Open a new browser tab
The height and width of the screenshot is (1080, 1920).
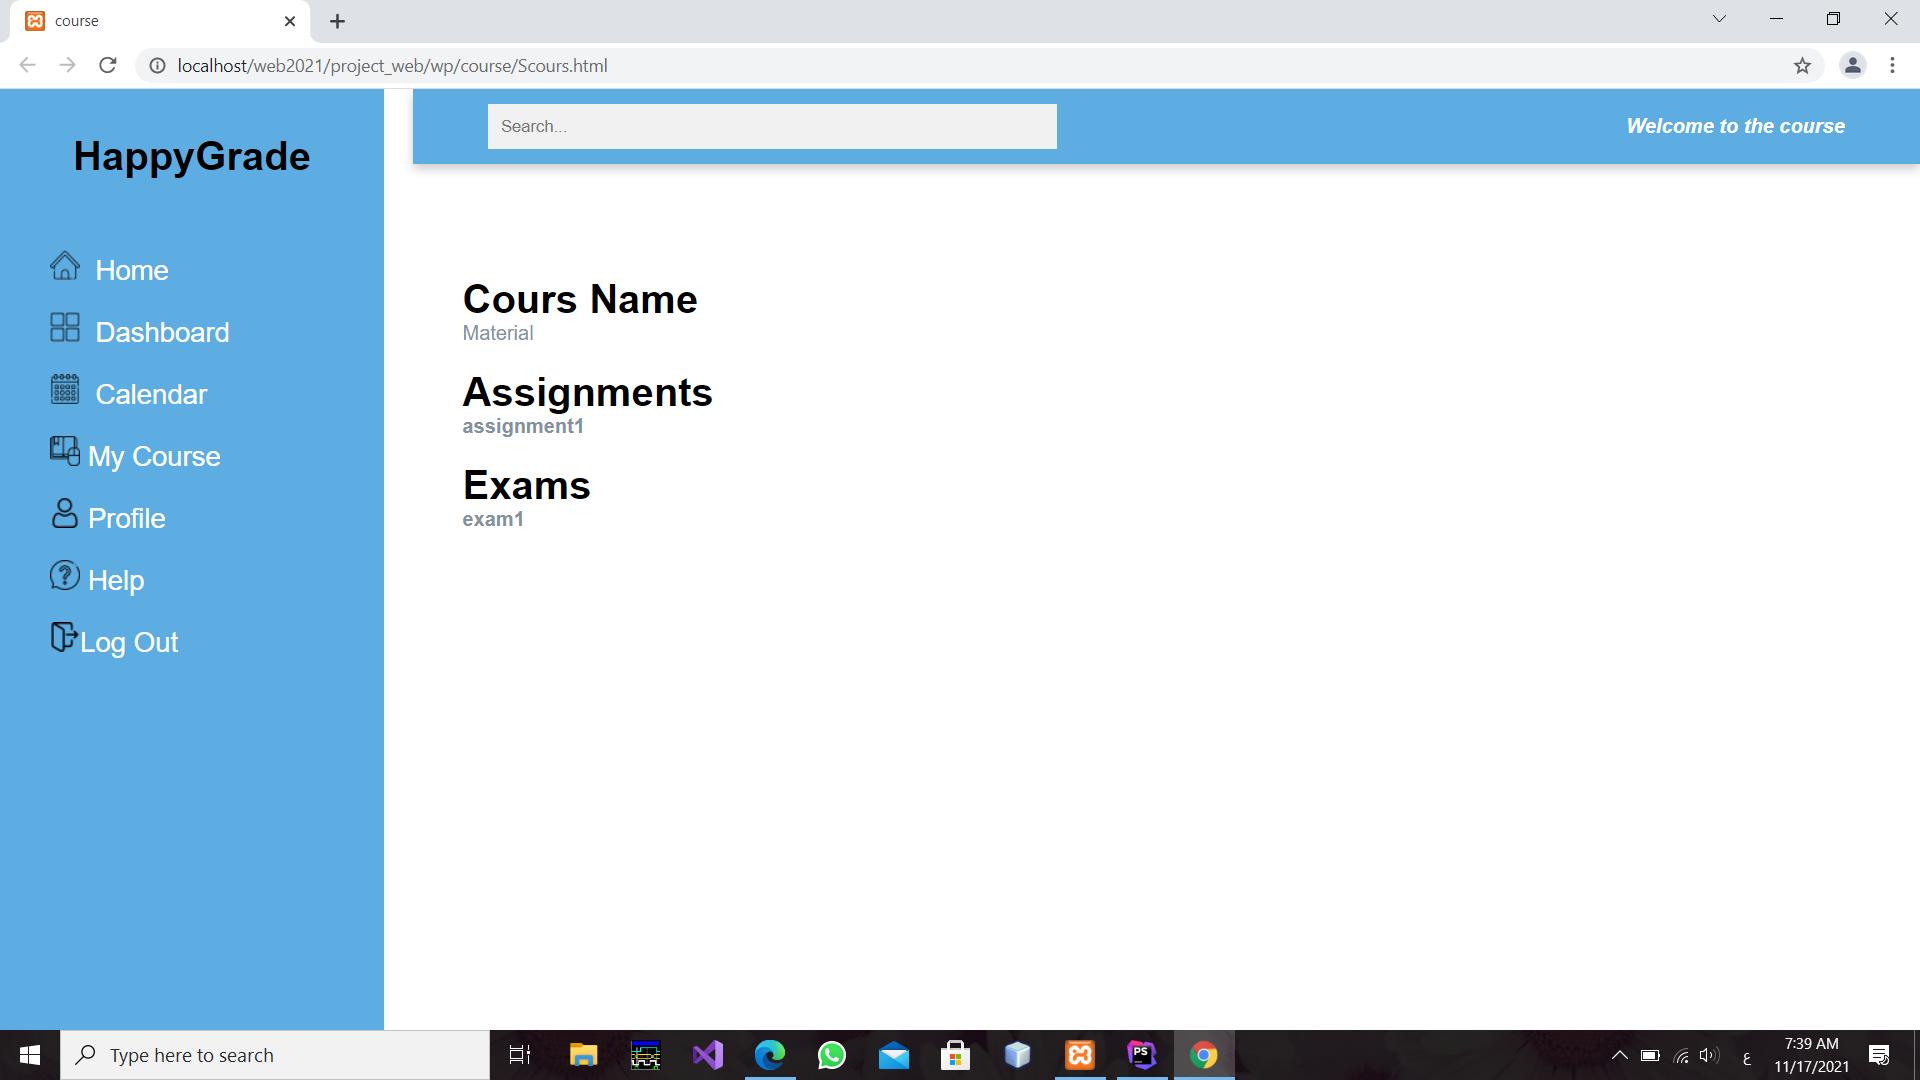(x=337, y=20)
